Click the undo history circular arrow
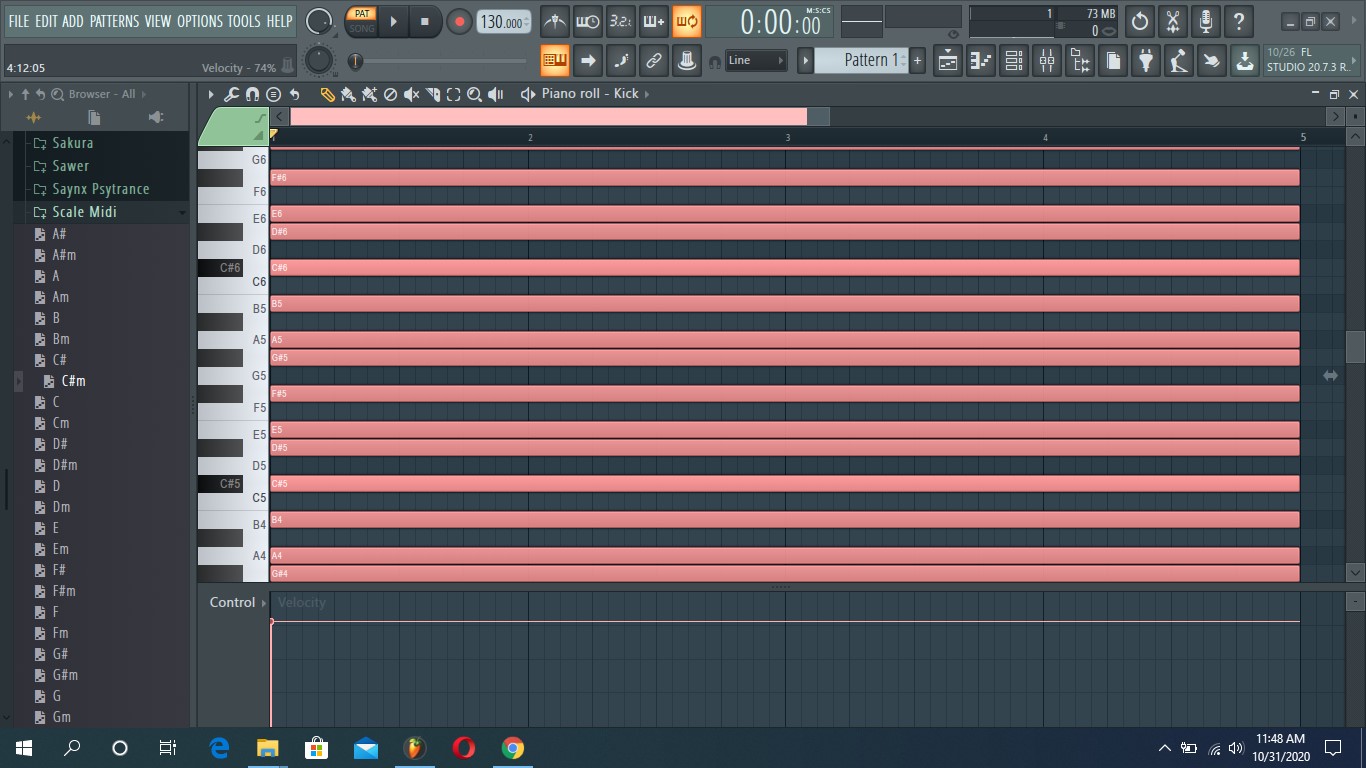Image resolution: width=1366 pixels, height=768 pixels. tap(1140, 21)
